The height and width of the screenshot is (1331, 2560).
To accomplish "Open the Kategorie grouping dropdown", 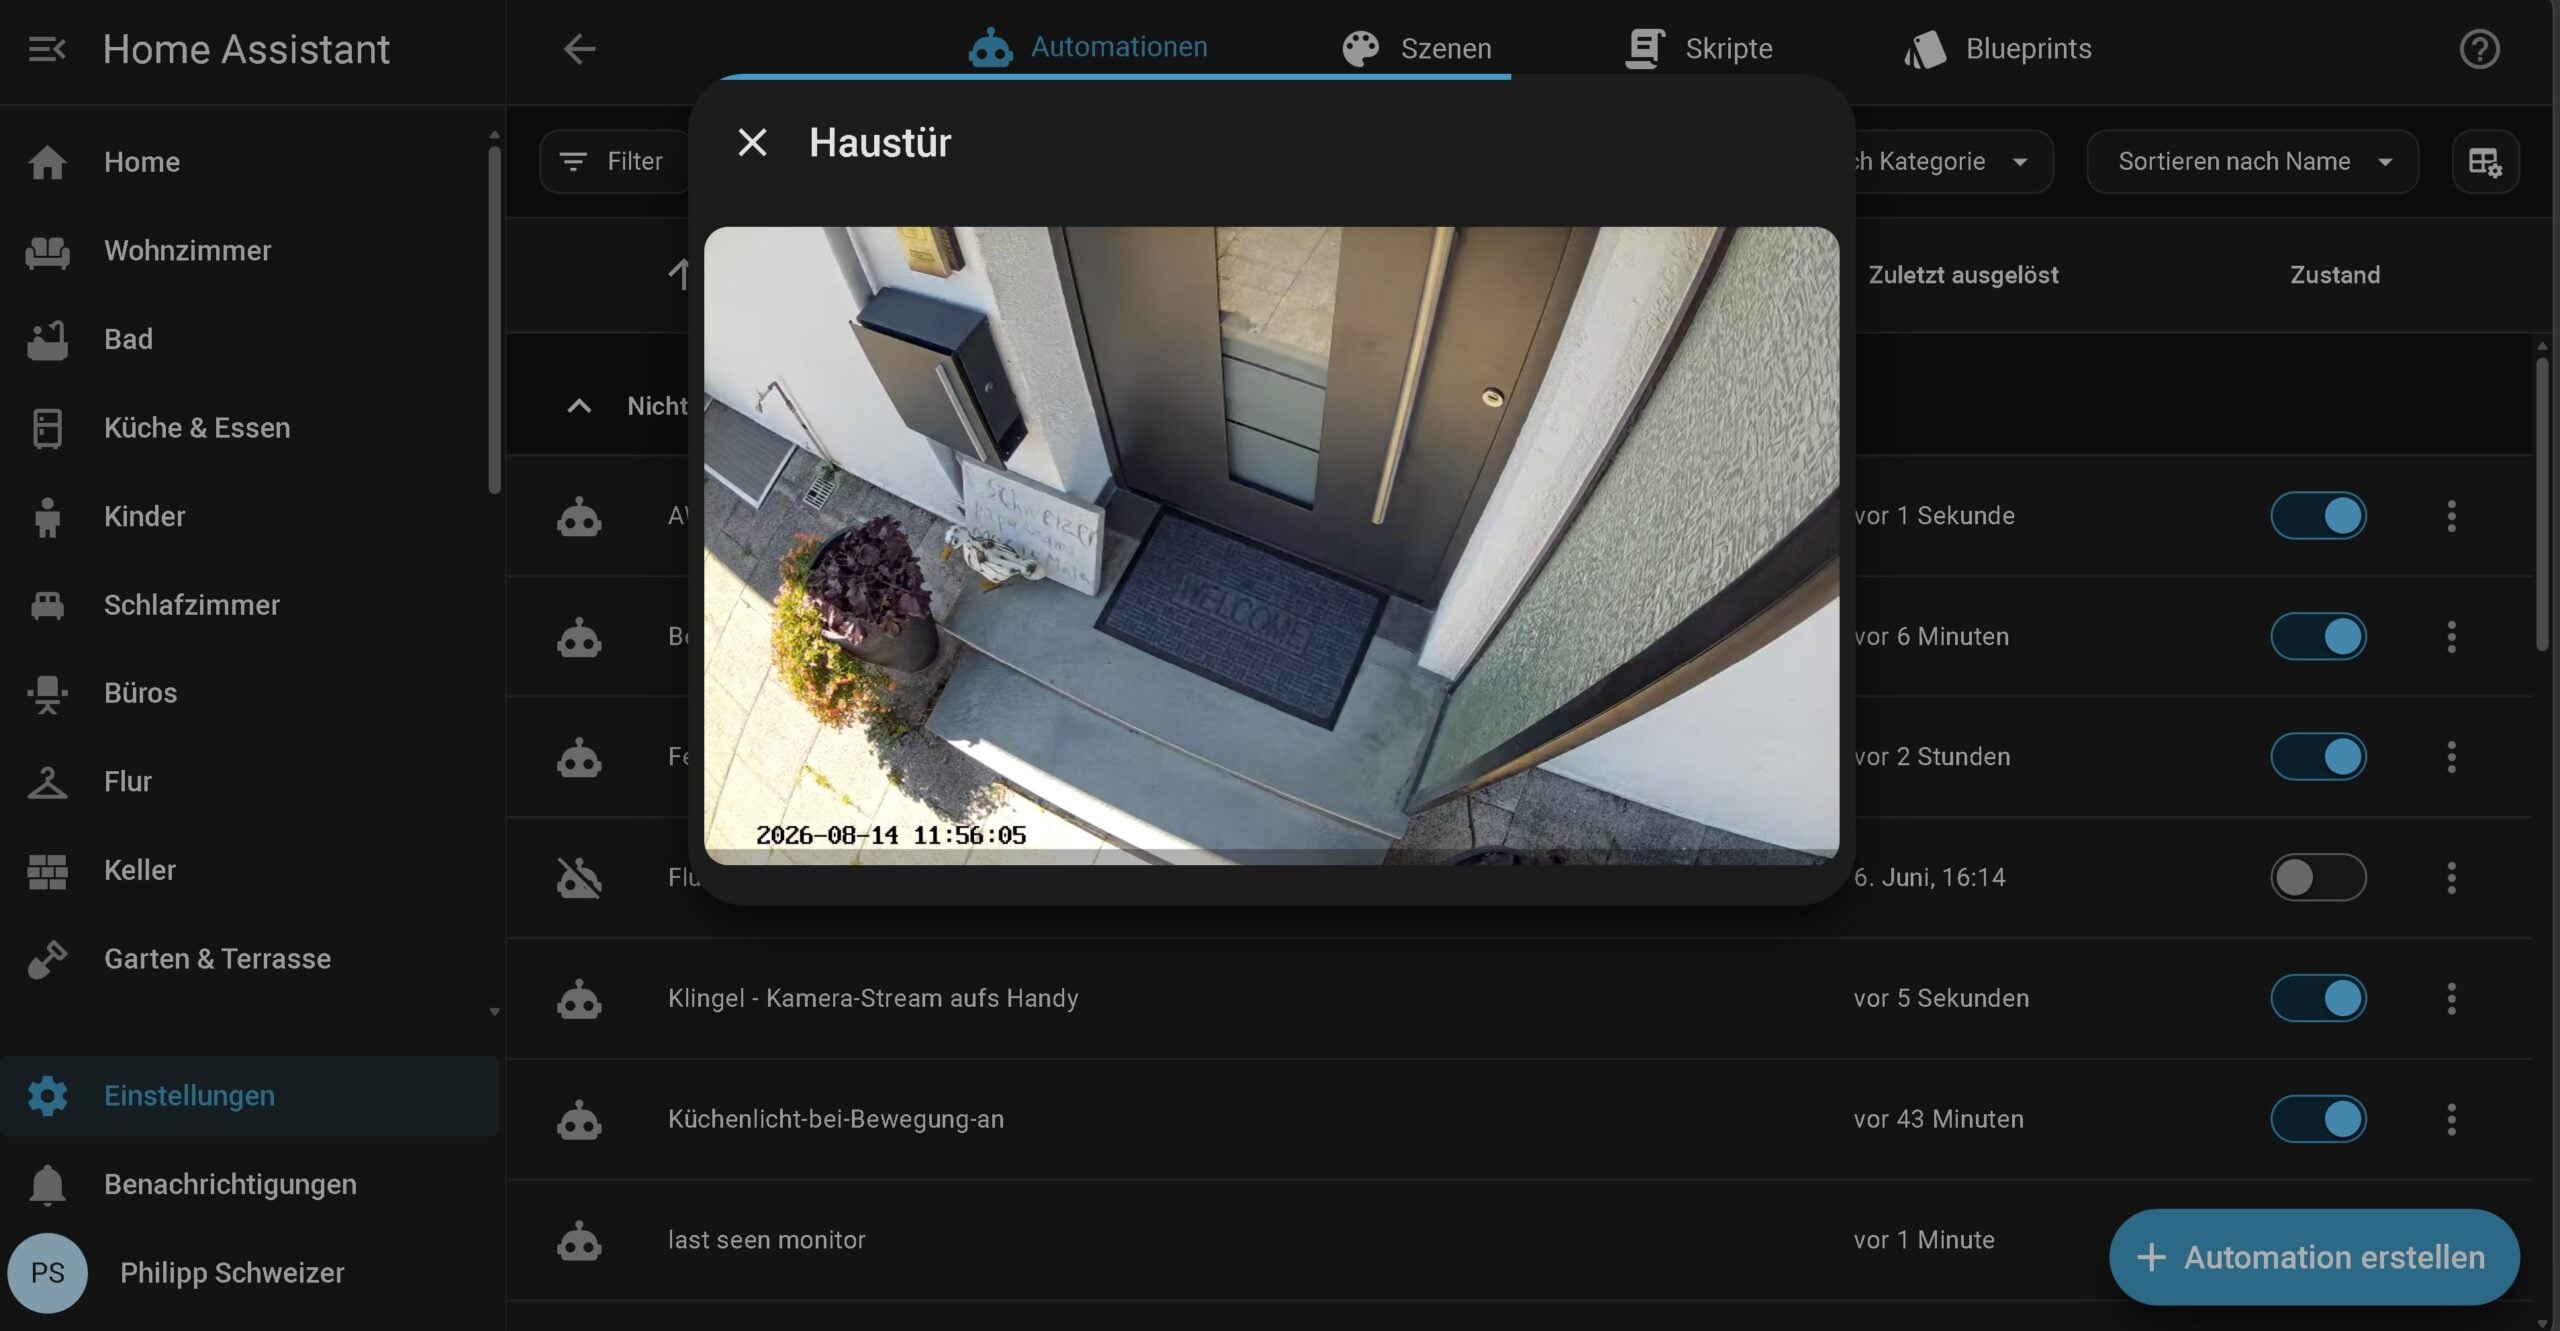I will click(x=1953, y=162).
